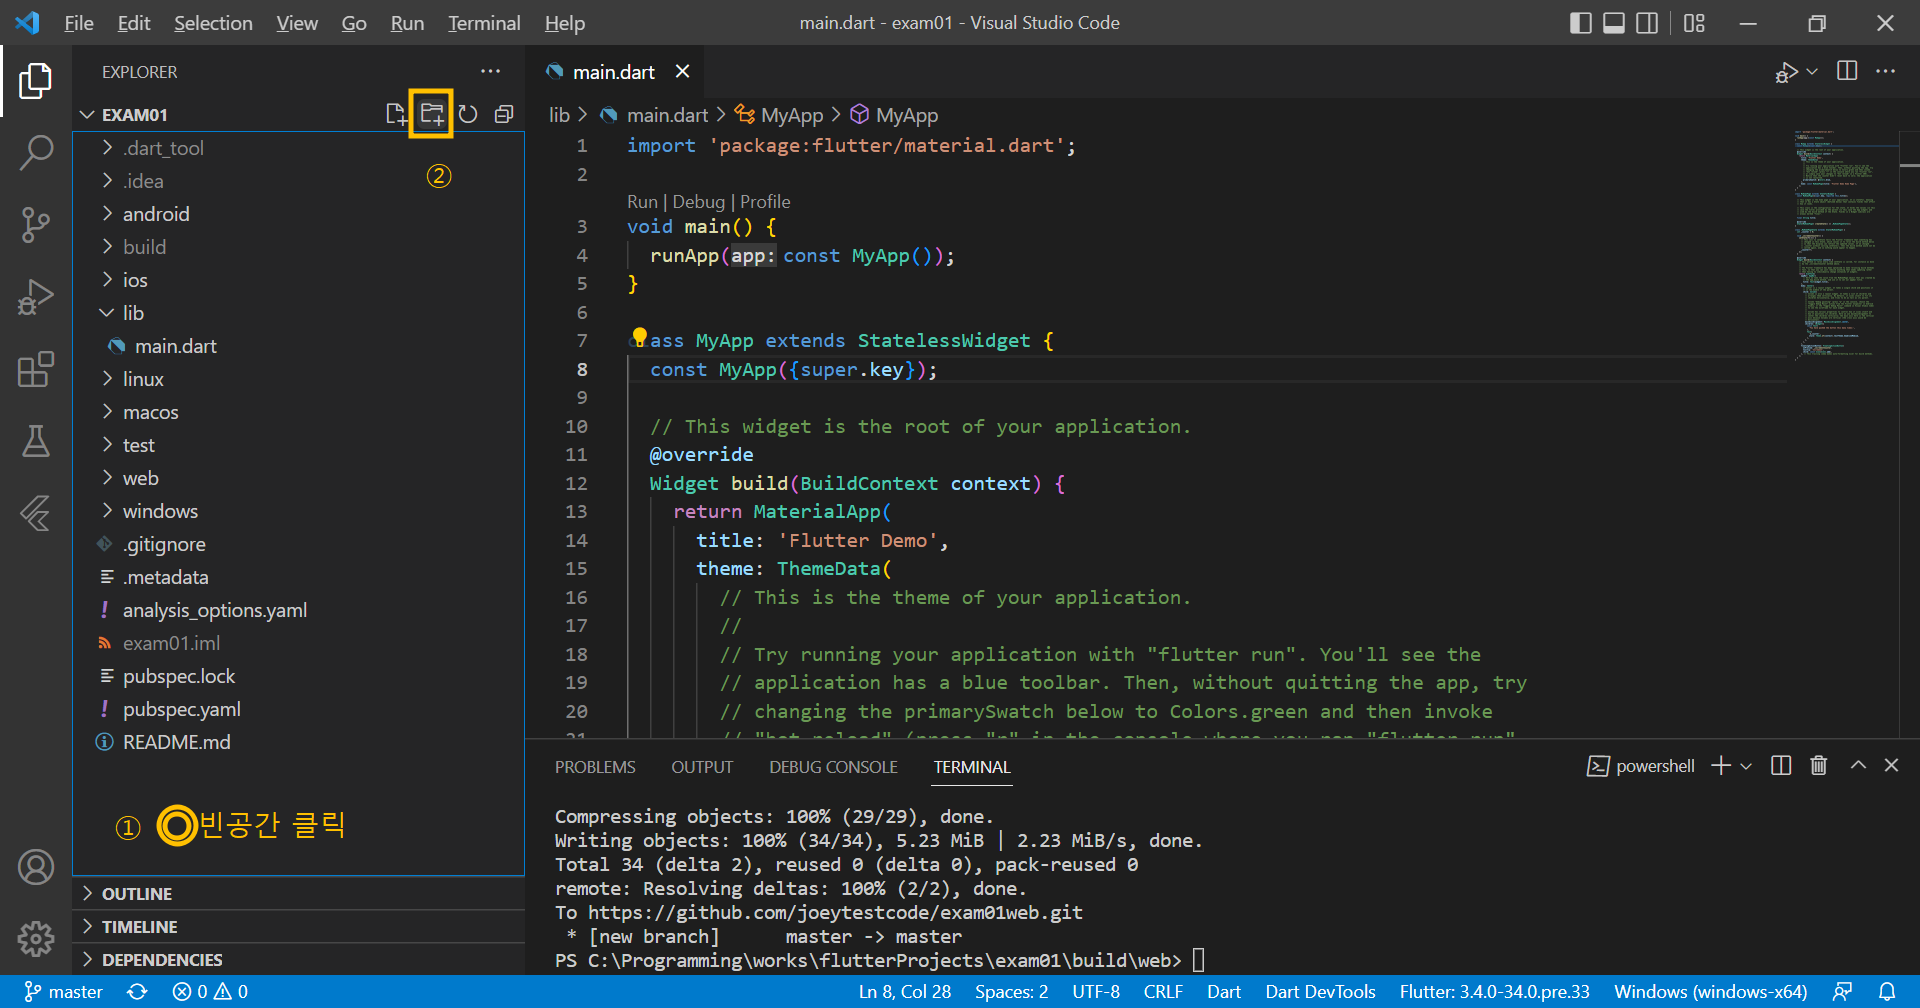1920x1008 pixels.
Task: Open the launch profile dropdown next to plus
Action: pos(1746,766)
